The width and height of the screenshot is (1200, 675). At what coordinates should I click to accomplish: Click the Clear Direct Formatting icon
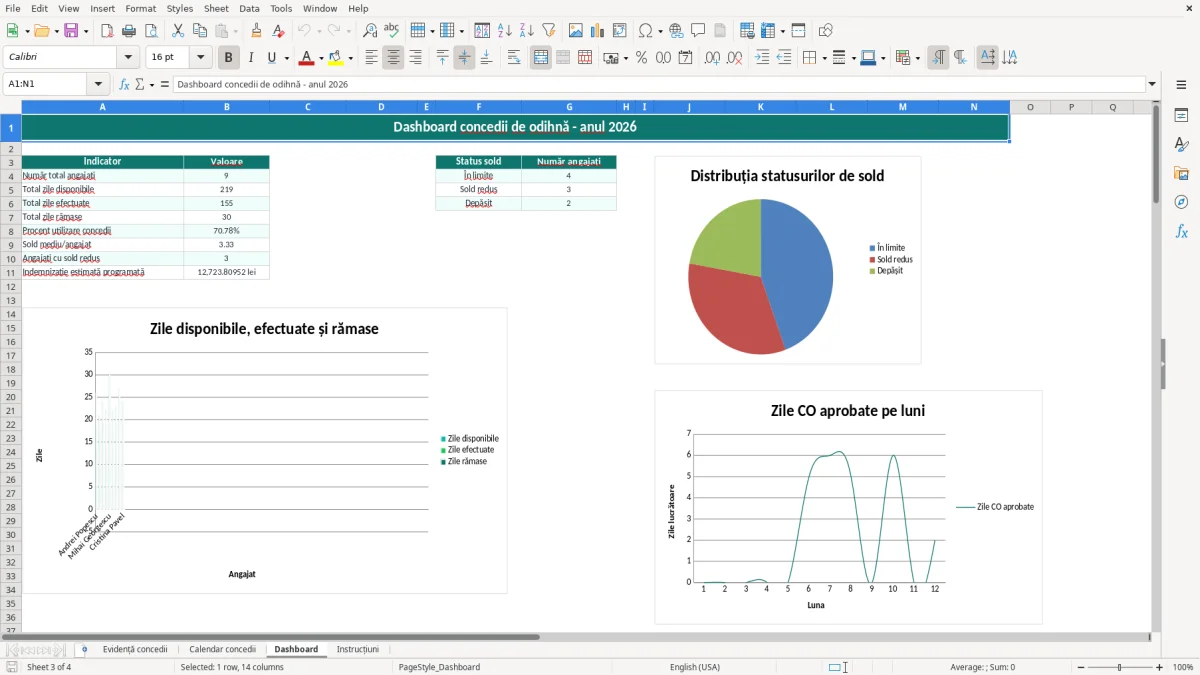(x=279, y=31)
